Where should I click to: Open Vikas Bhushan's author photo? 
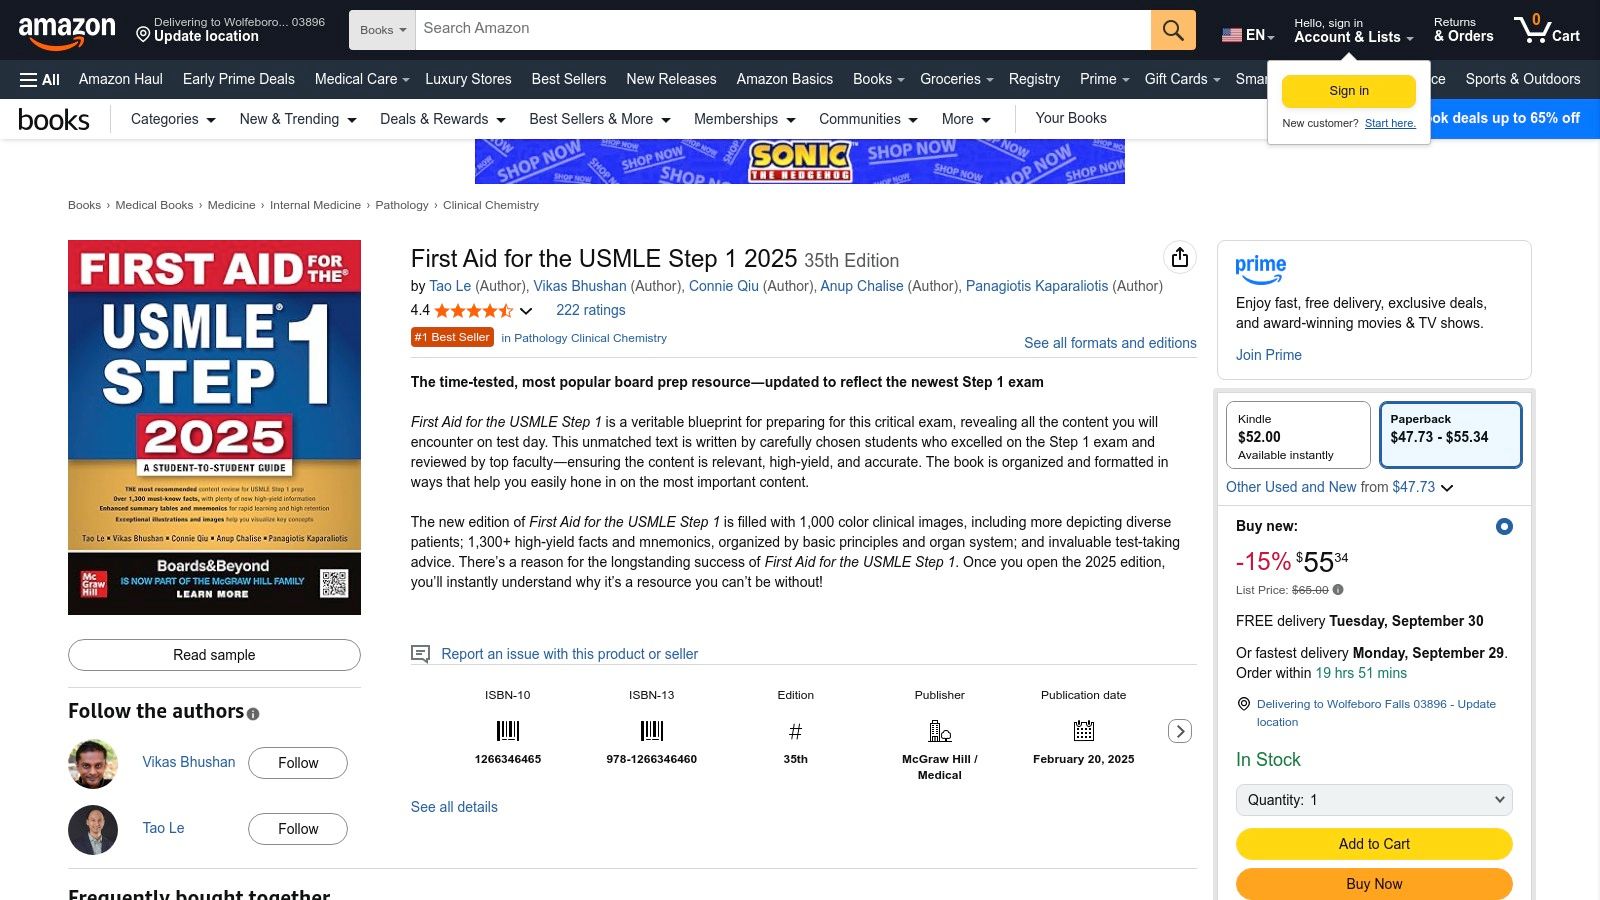pos(93,764)
